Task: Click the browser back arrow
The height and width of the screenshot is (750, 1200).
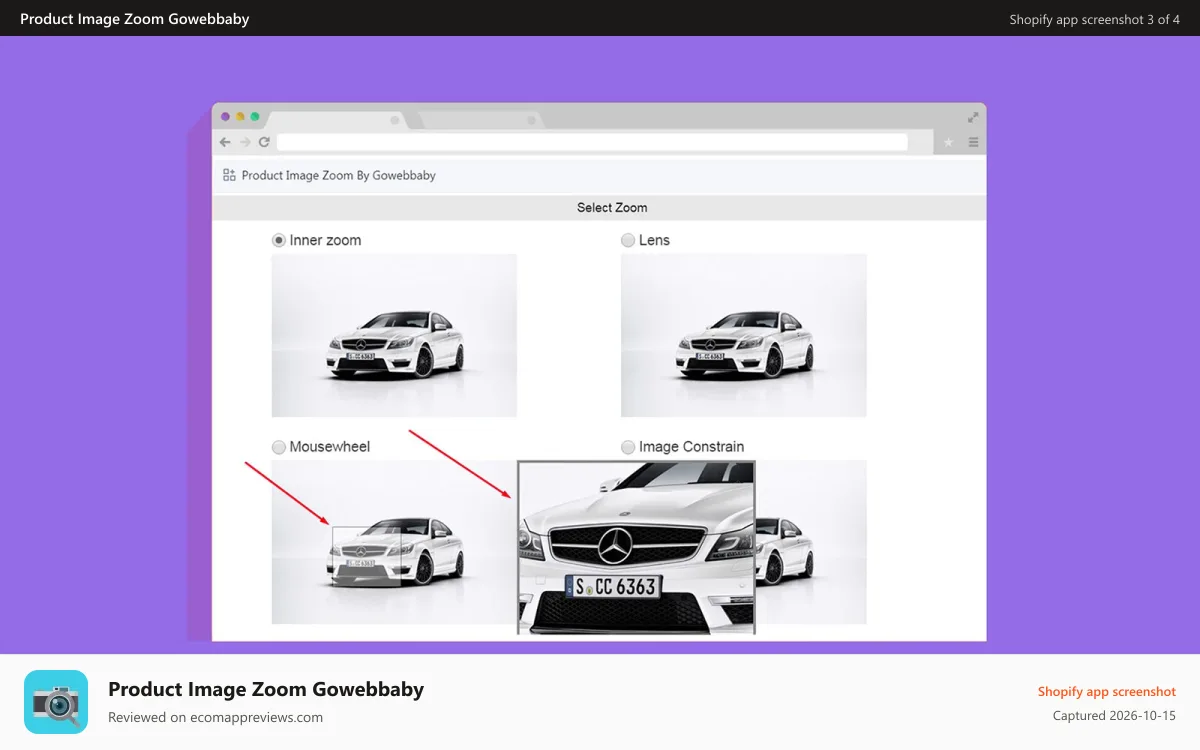Action: (225, 142)
